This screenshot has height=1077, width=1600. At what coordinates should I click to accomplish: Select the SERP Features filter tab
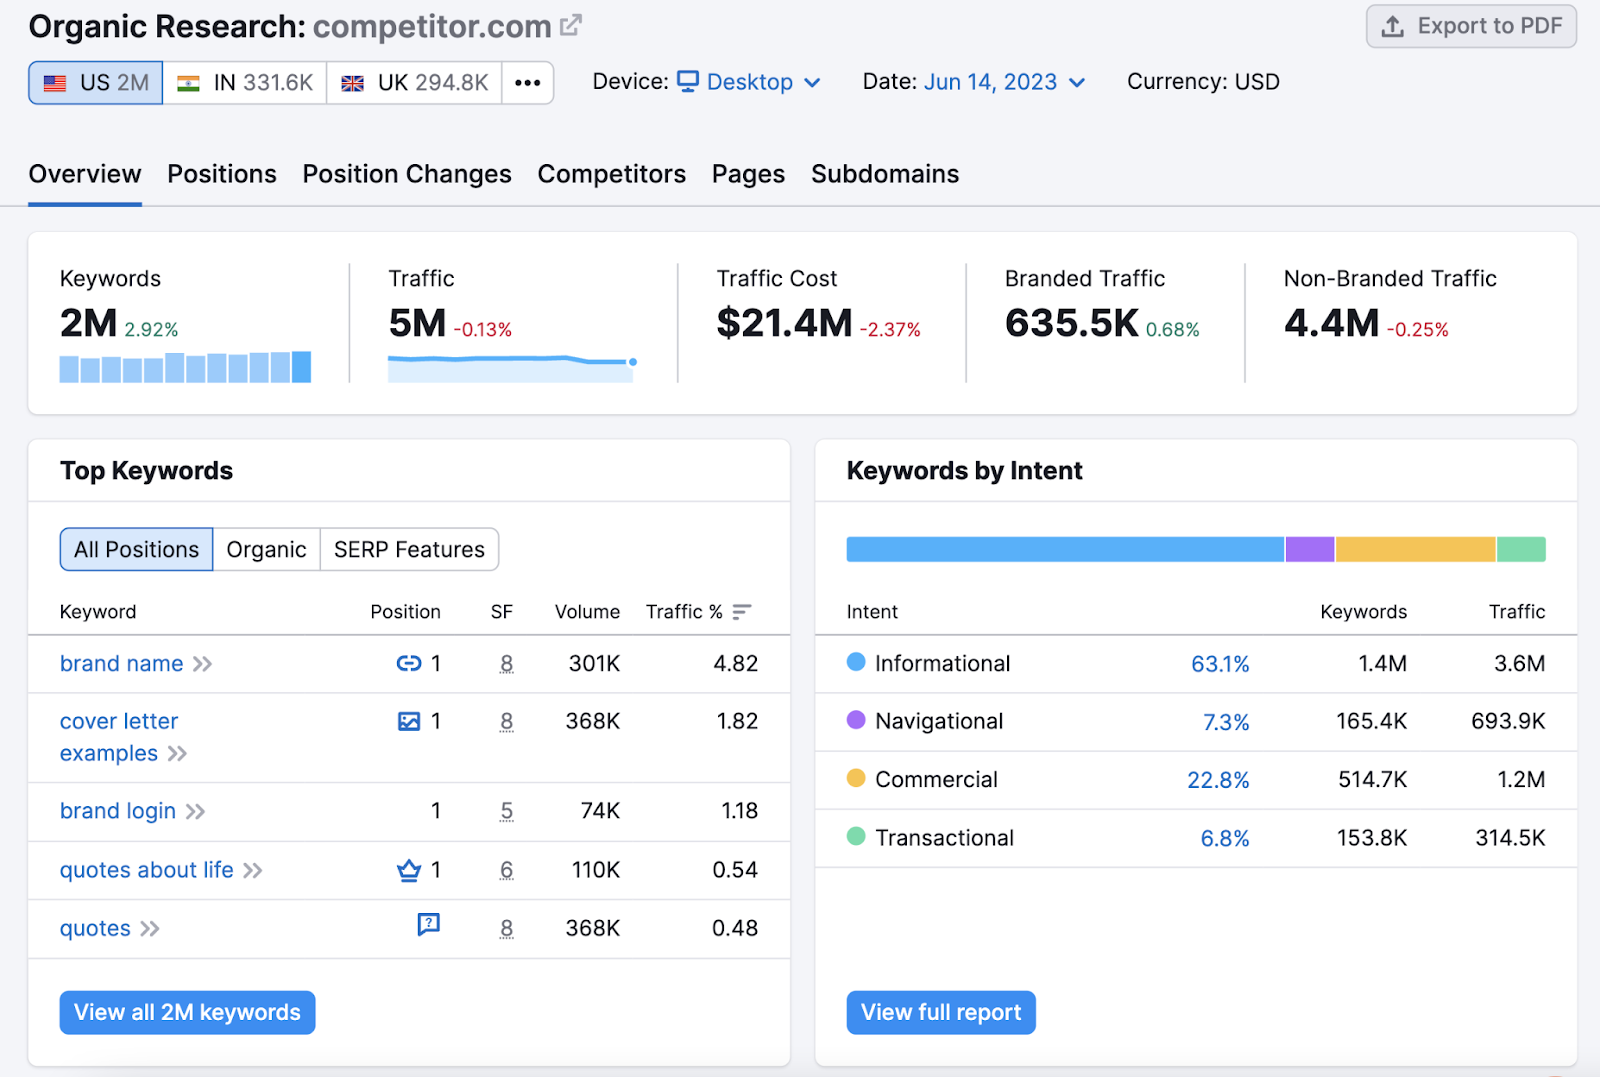tap(408, 549)
